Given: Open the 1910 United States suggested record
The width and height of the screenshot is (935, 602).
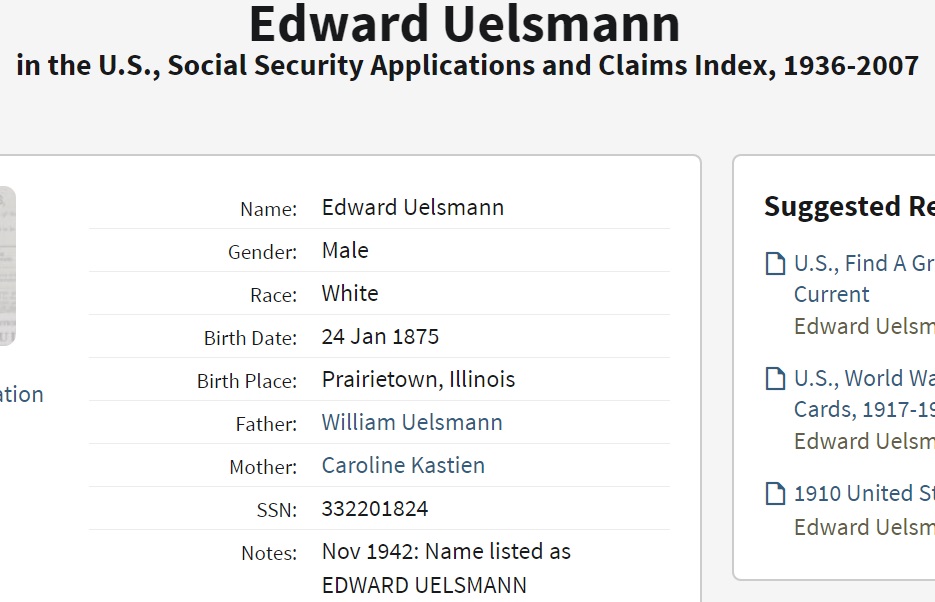Looking at the screenshot, I should [864, 494].
